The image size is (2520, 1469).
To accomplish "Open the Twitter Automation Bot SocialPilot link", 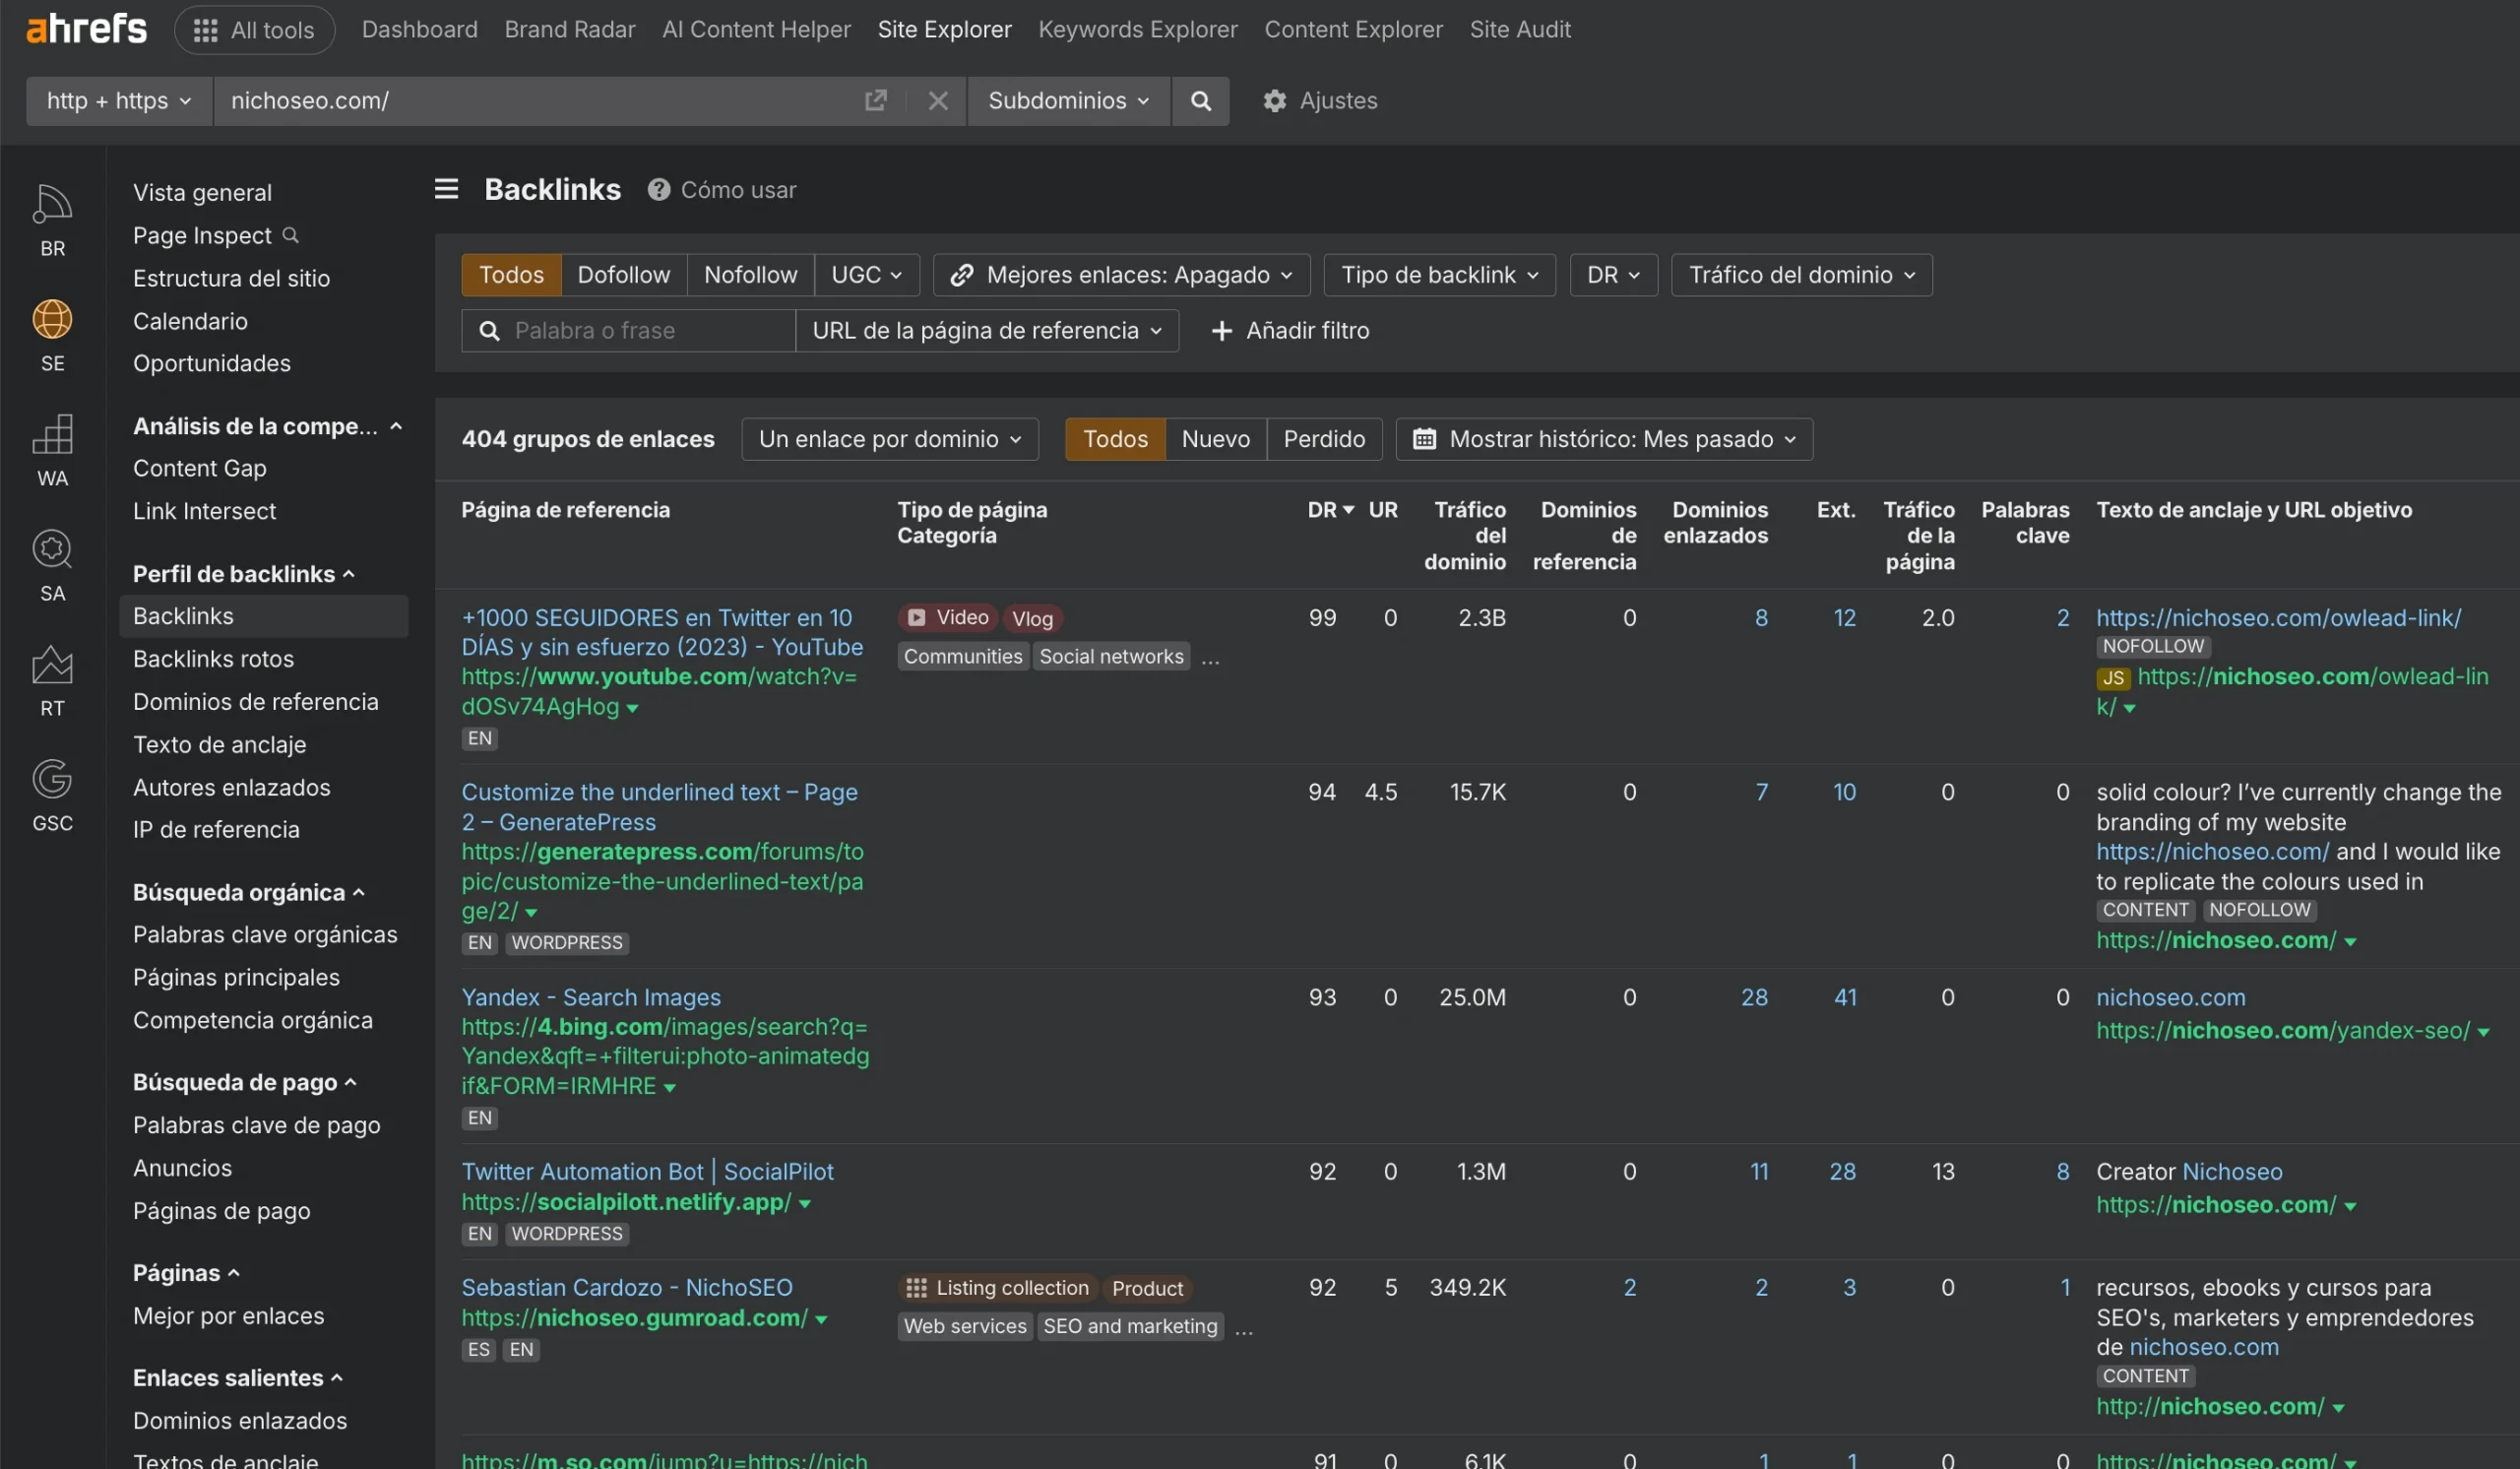I will 647,1172.
